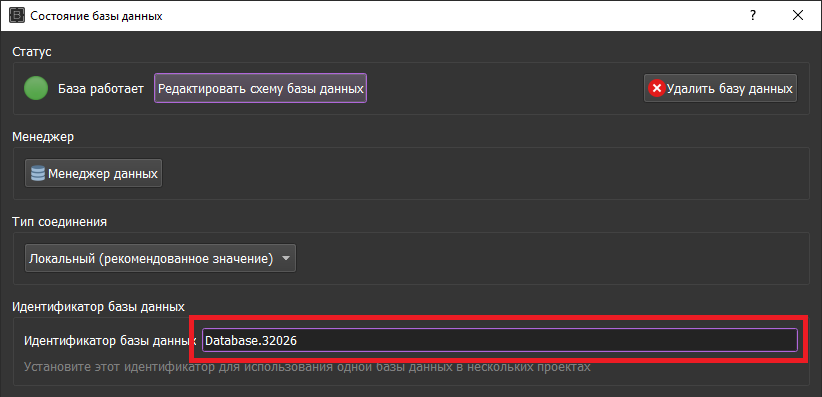Click the help question mark button
Screen dimensions: 822x397
click(753, 16)
